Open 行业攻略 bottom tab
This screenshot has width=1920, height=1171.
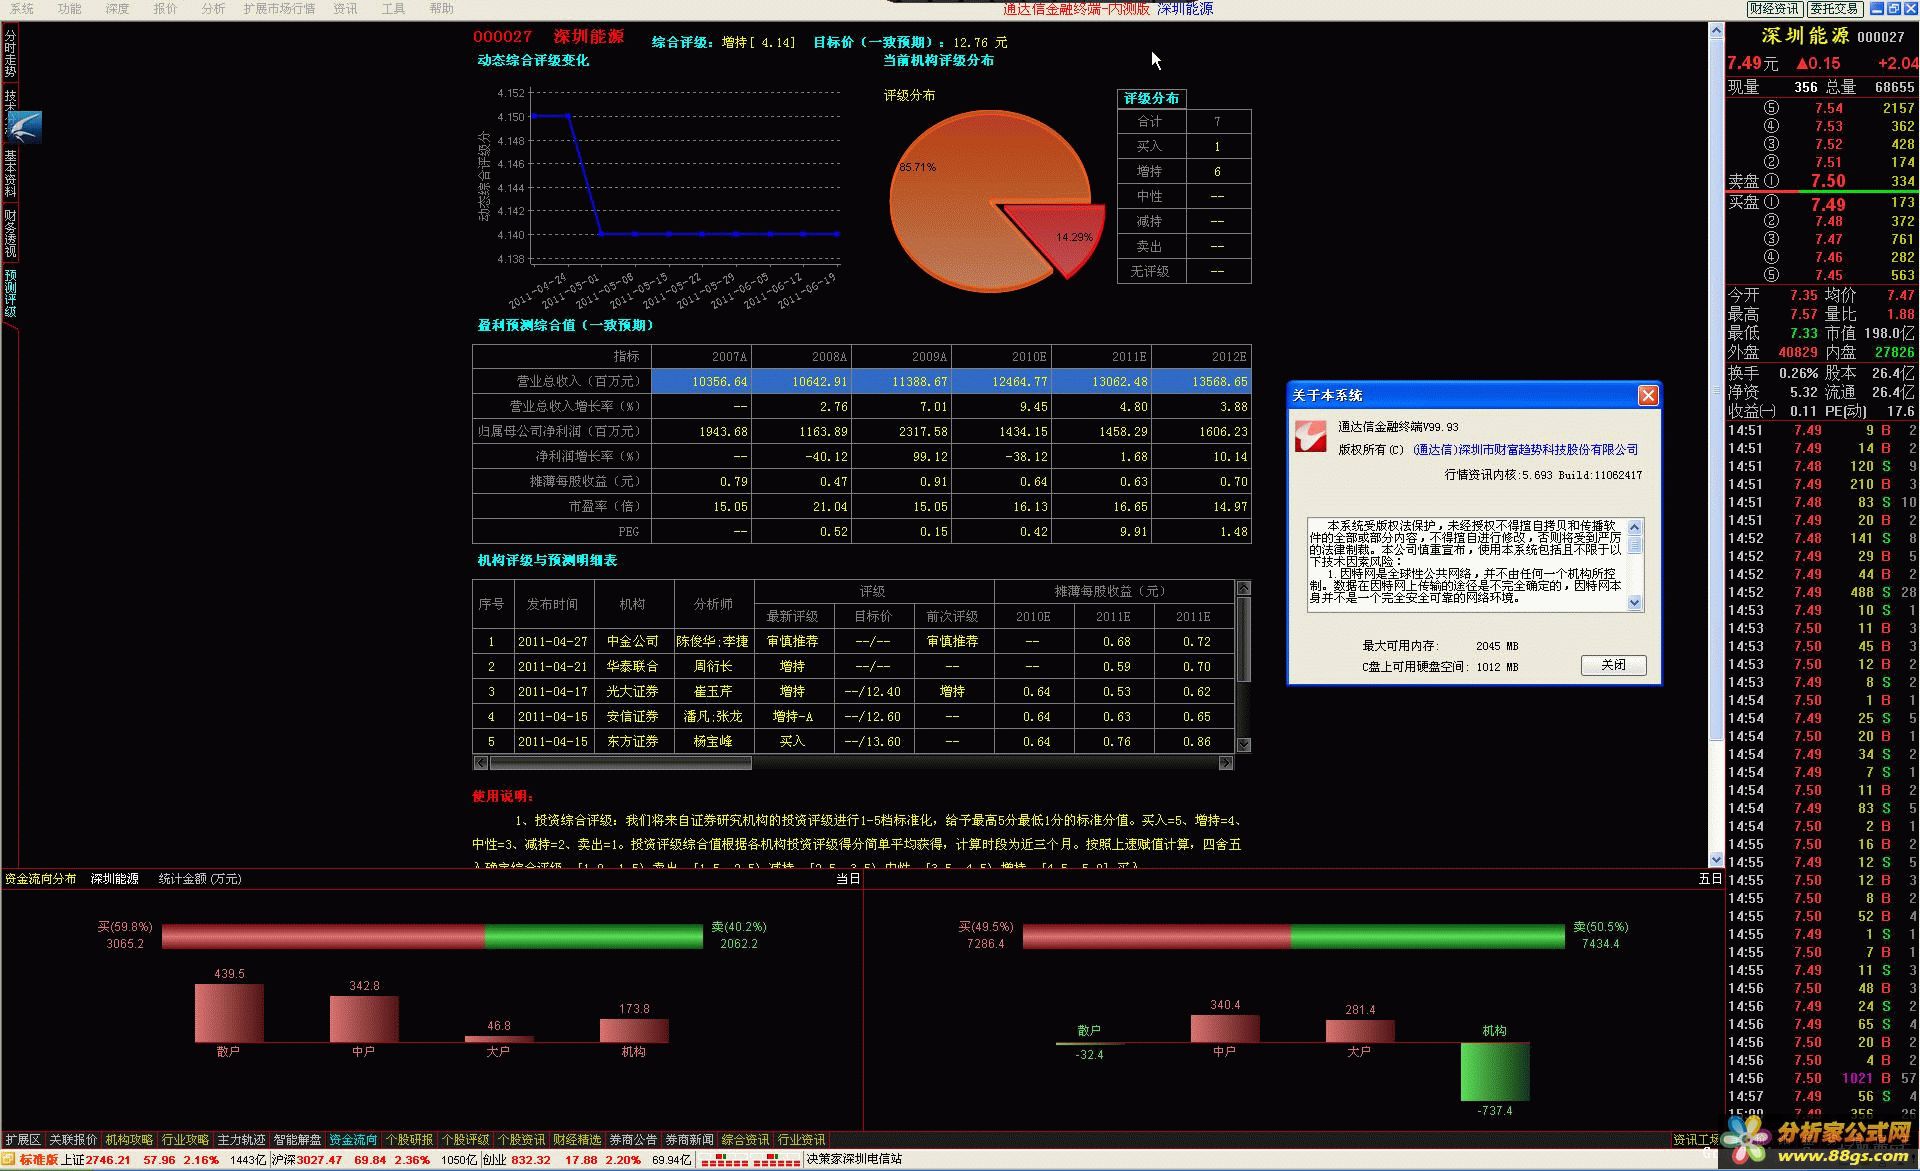tap(186, 1140)
